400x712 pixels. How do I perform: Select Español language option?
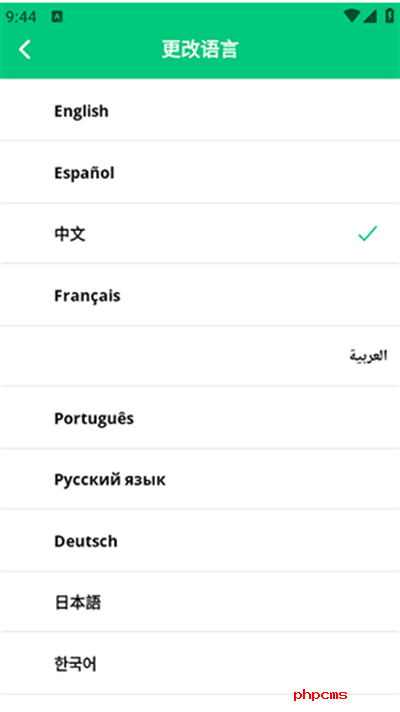pos(200,172)
